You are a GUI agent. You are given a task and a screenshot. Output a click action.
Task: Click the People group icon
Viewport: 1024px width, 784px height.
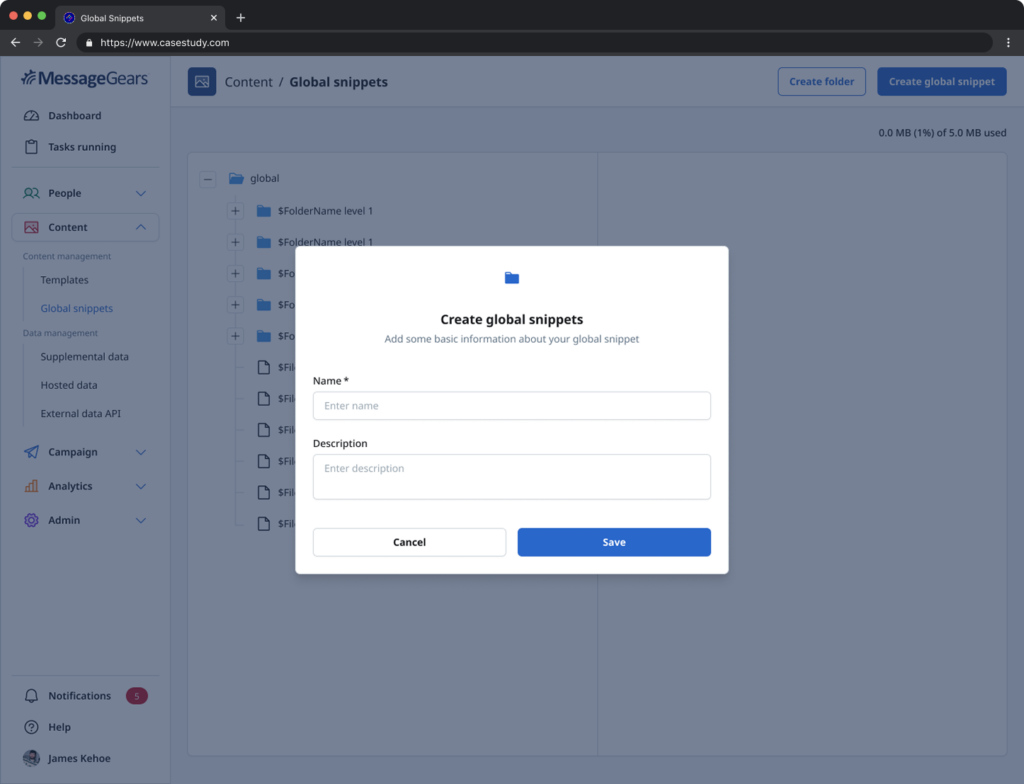coord(31,193)
